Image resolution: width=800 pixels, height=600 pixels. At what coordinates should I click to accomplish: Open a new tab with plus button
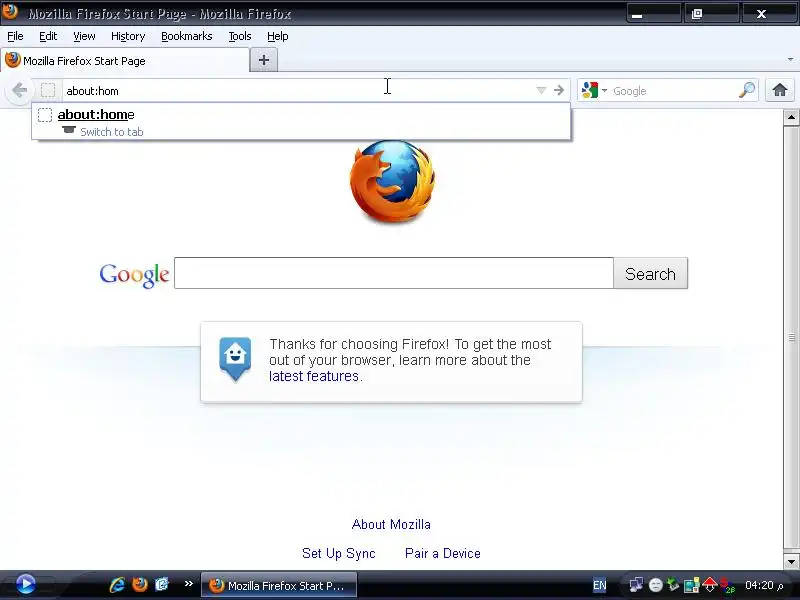point(264,60)
